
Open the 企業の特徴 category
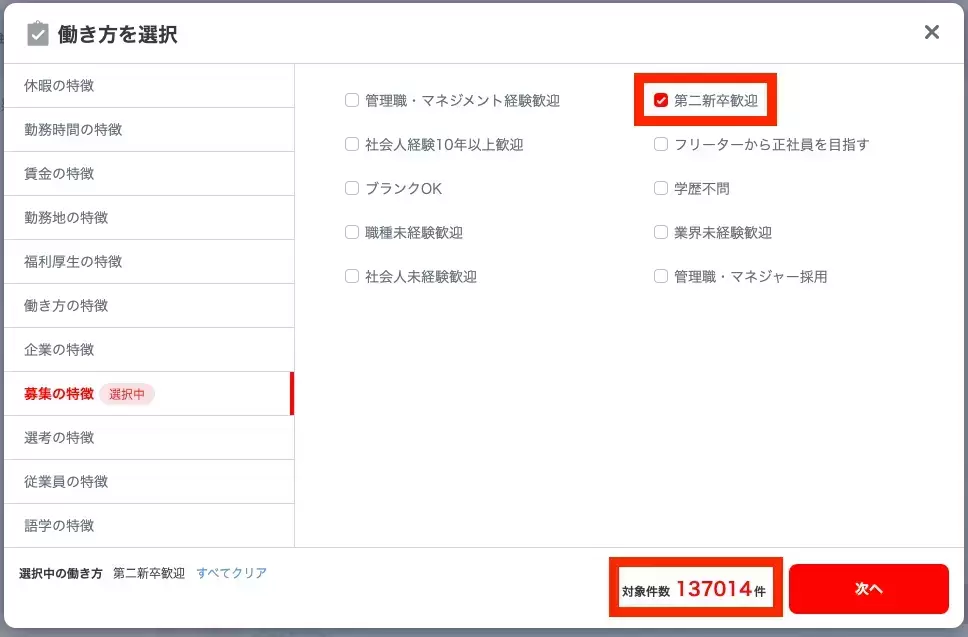(x=149, y=349)
